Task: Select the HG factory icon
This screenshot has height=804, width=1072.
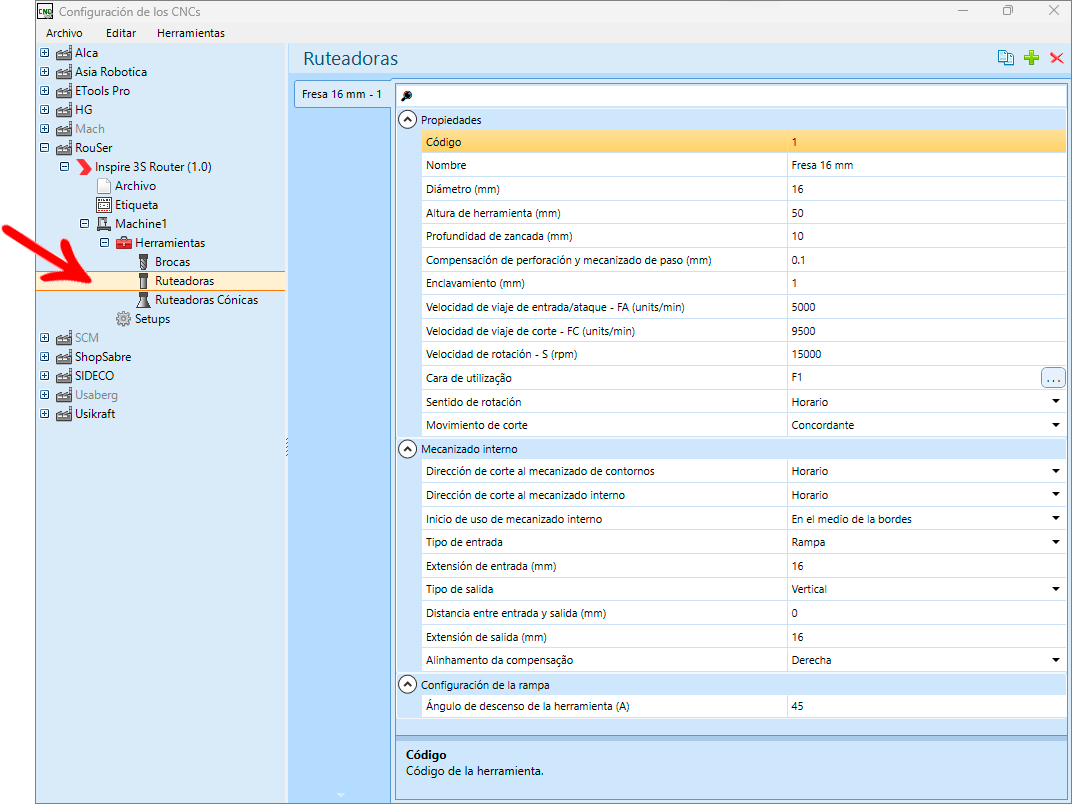Action: coord(64,110)
